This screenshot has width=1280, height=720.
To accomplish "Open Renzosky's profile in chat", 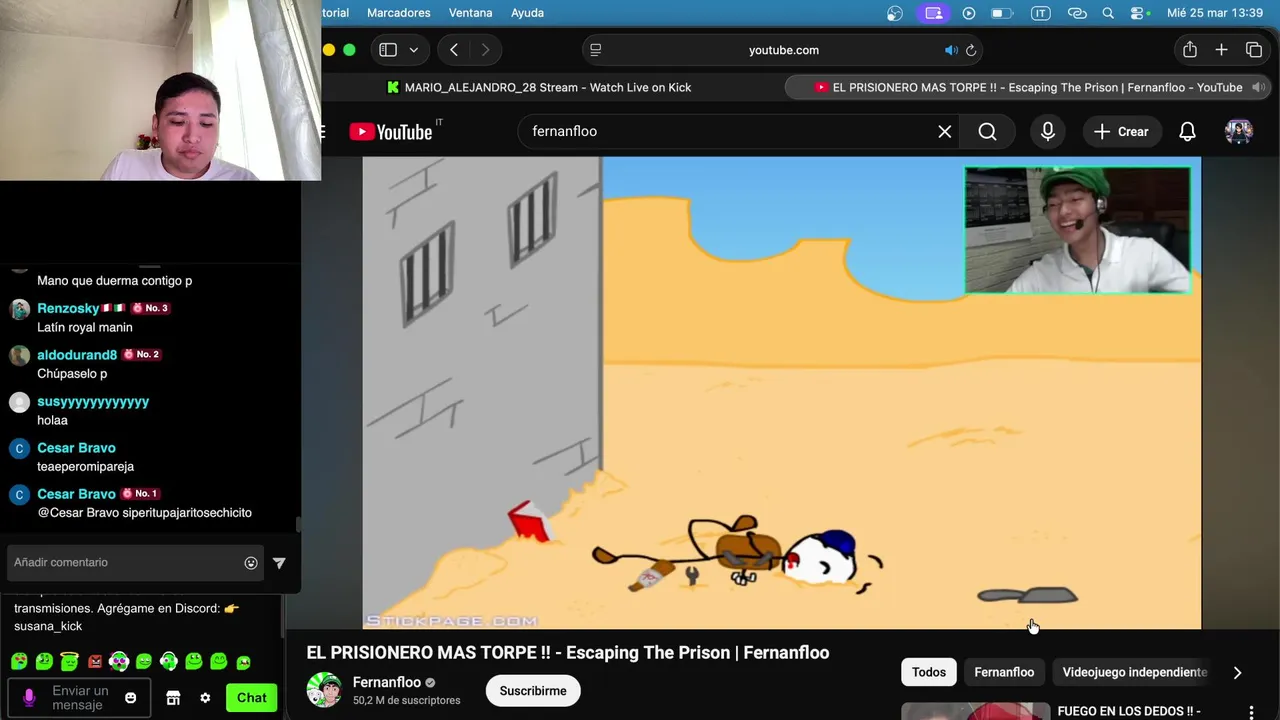I will click(68, 308).
